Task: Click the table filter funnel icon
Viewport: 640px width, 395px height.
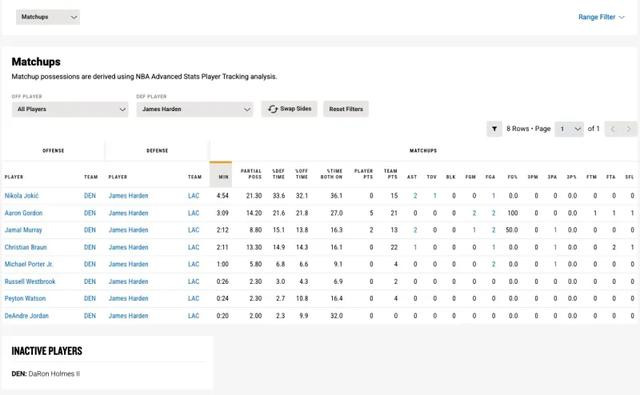Action: [x=494, y=129]
